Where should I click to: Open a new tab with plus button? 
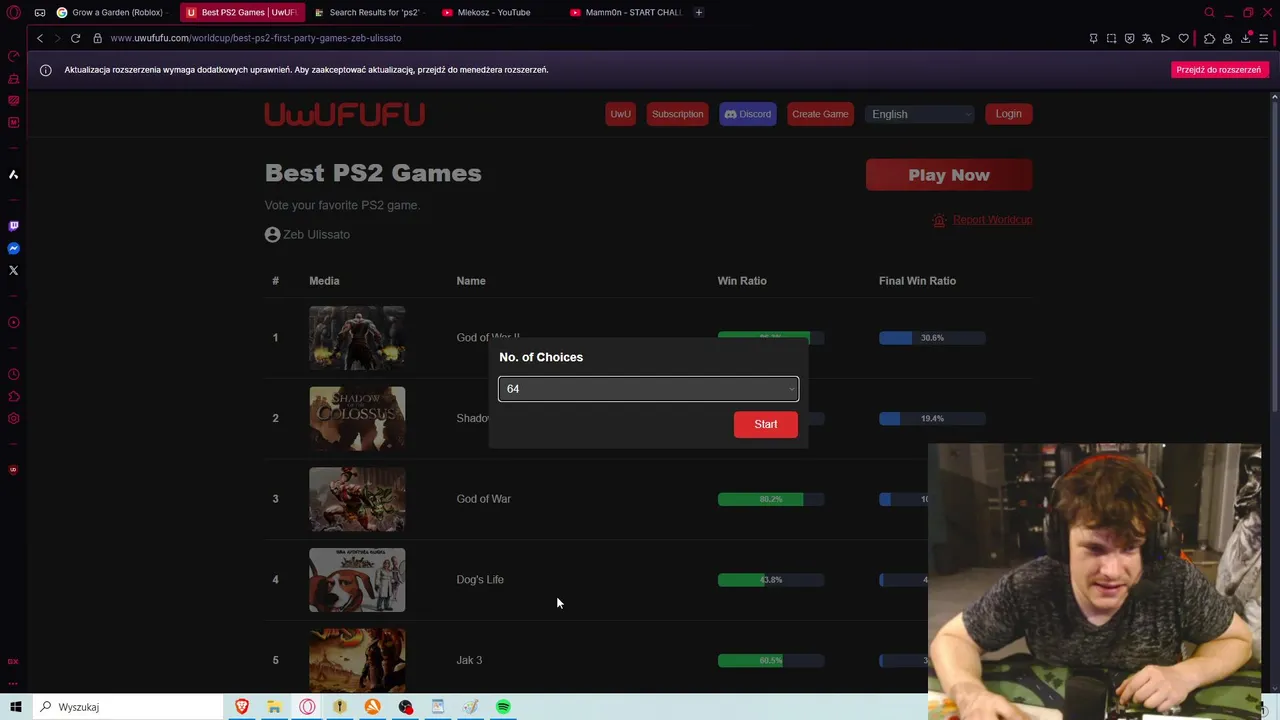tap(699, 12)
